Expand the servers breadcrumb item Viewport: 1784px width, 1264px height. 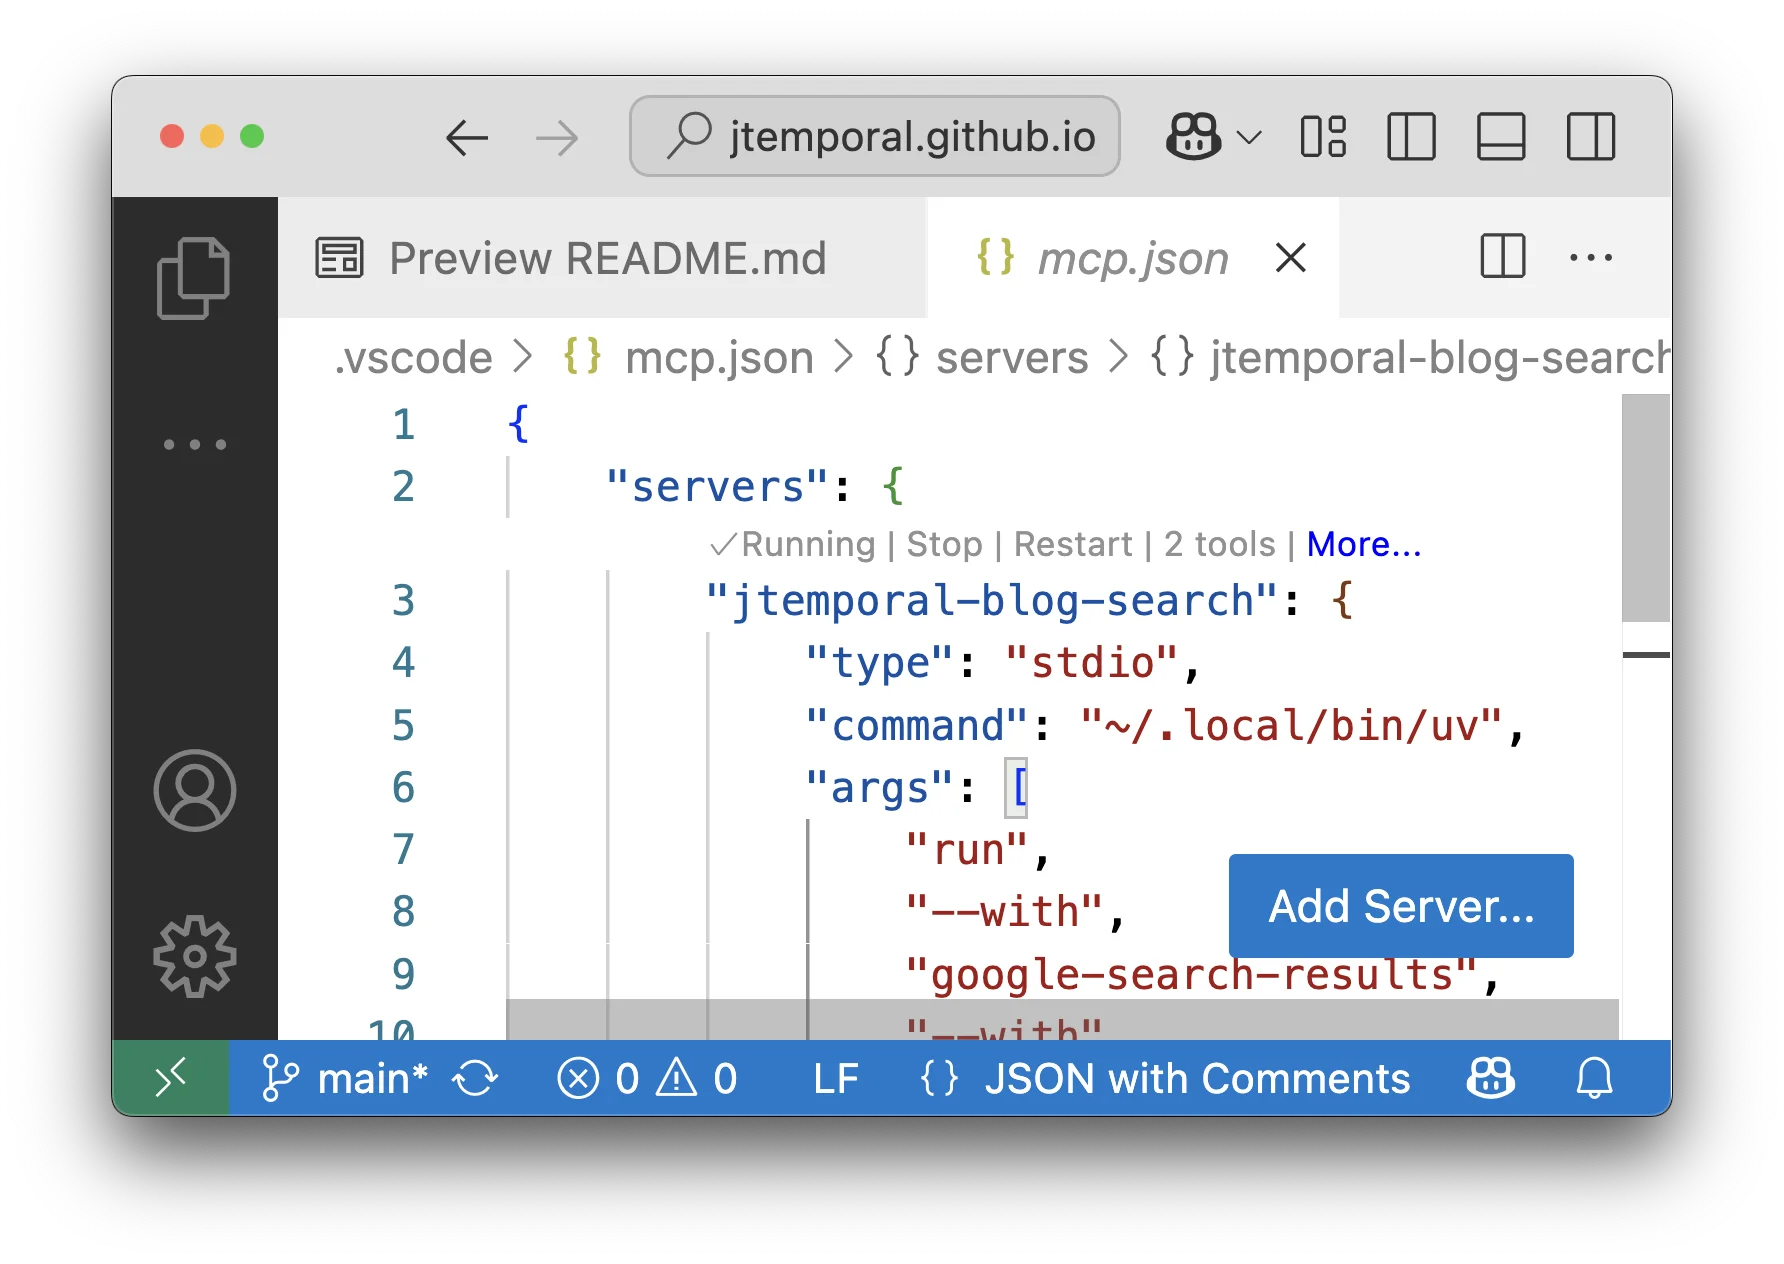(x=1012, y=357)
